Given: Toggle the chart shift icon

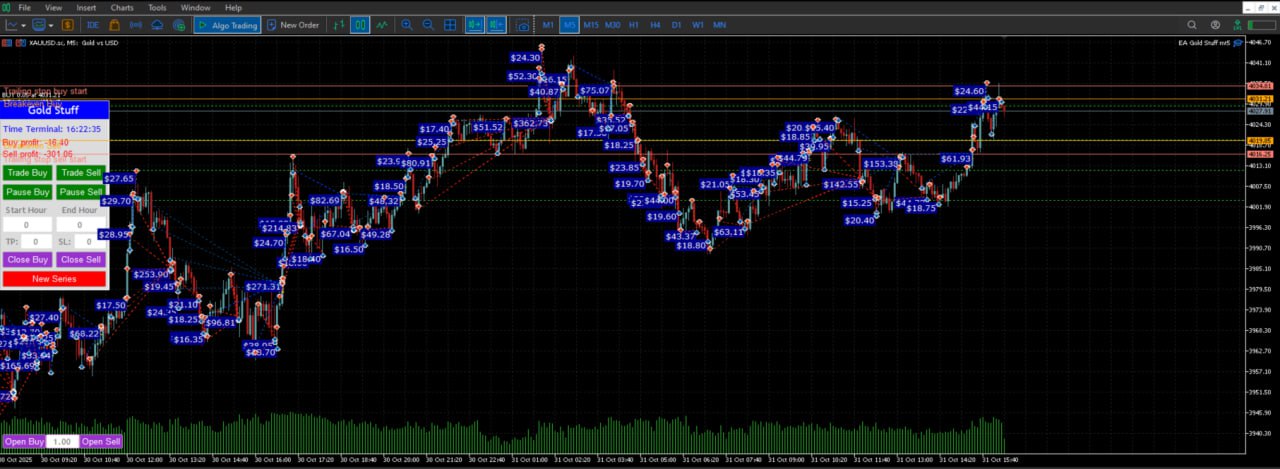Looking at the screenshot, I should tap(496, 25).
